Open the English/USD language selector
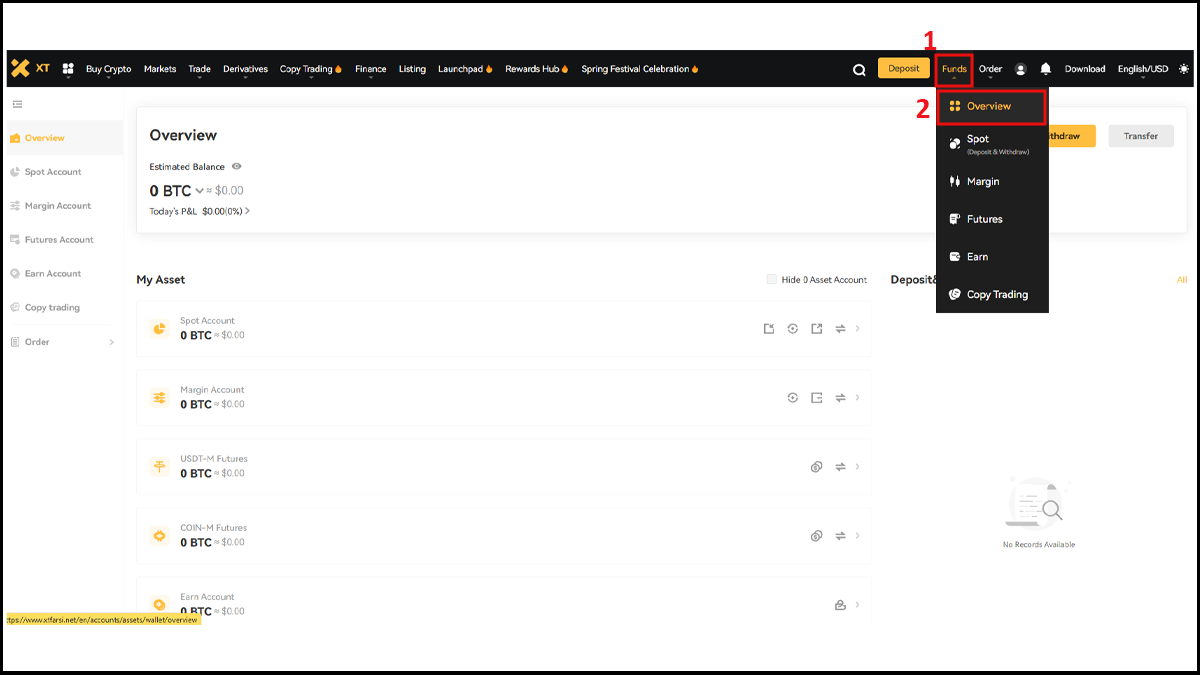 coord(1143,69)
